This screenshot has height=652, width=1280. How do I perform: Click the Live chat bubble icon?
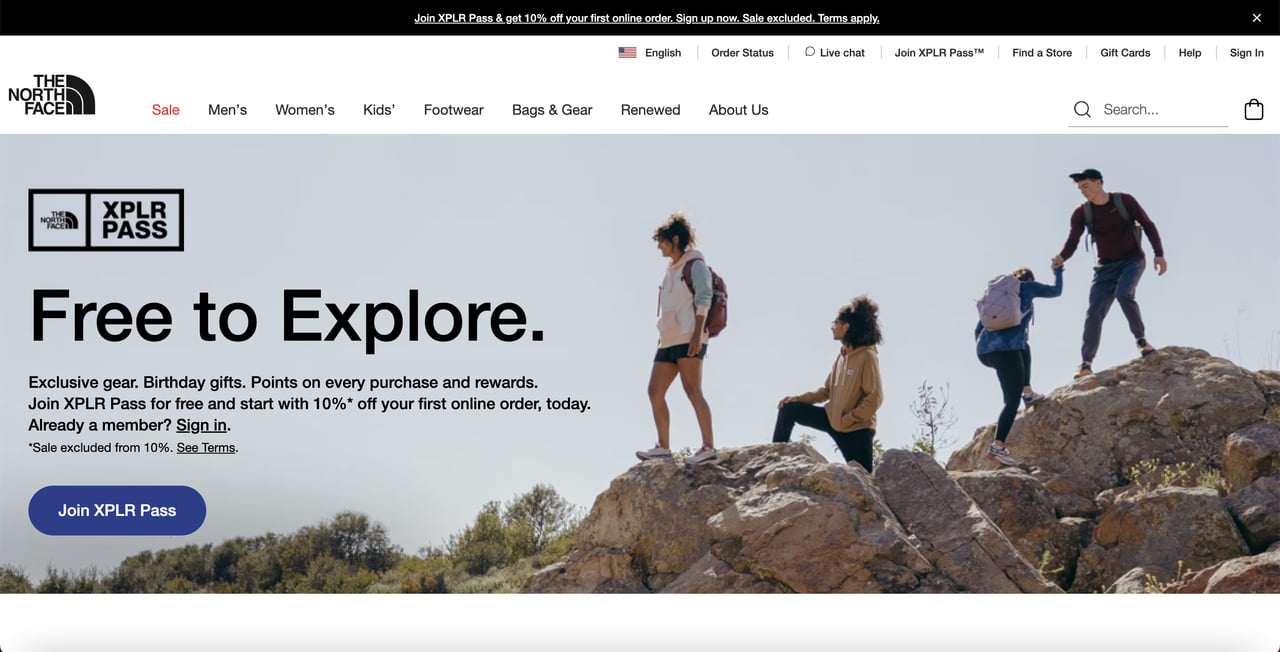coord(810,52)
